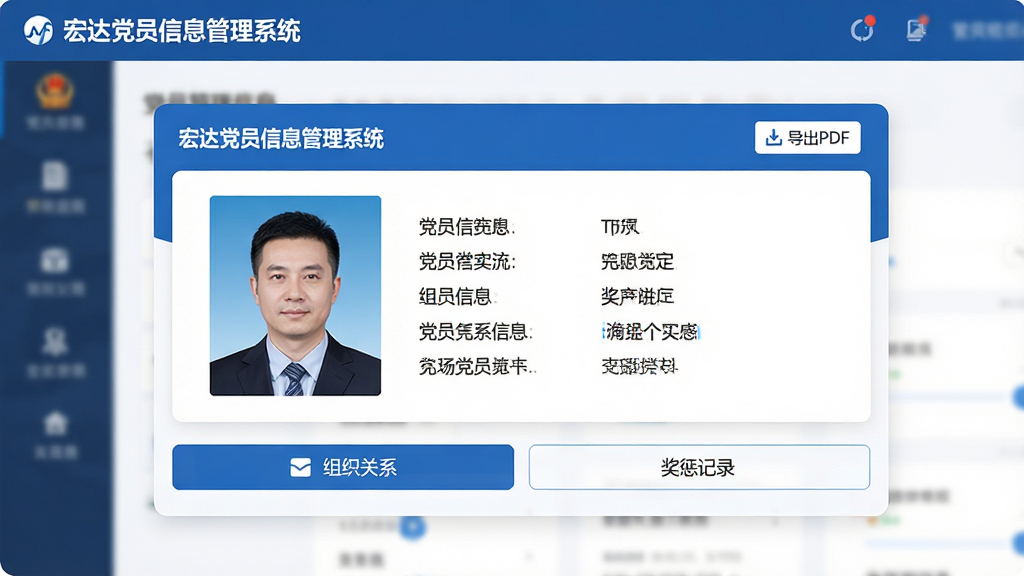1024x576 pixels.
Task: Click the 奖惩记录 button
Action: tap(699, 467)
